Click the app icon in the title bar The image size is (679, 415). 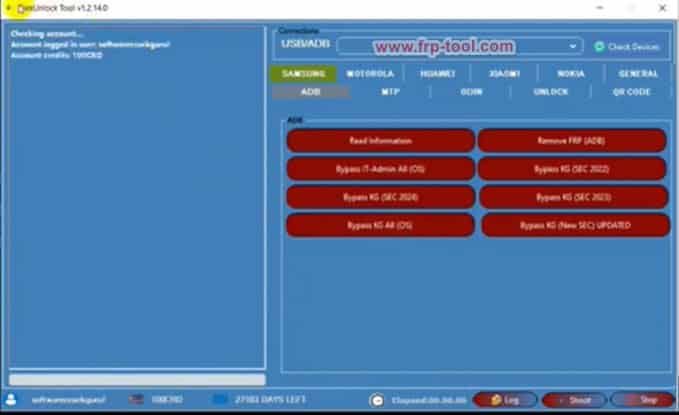click(8, 8)
